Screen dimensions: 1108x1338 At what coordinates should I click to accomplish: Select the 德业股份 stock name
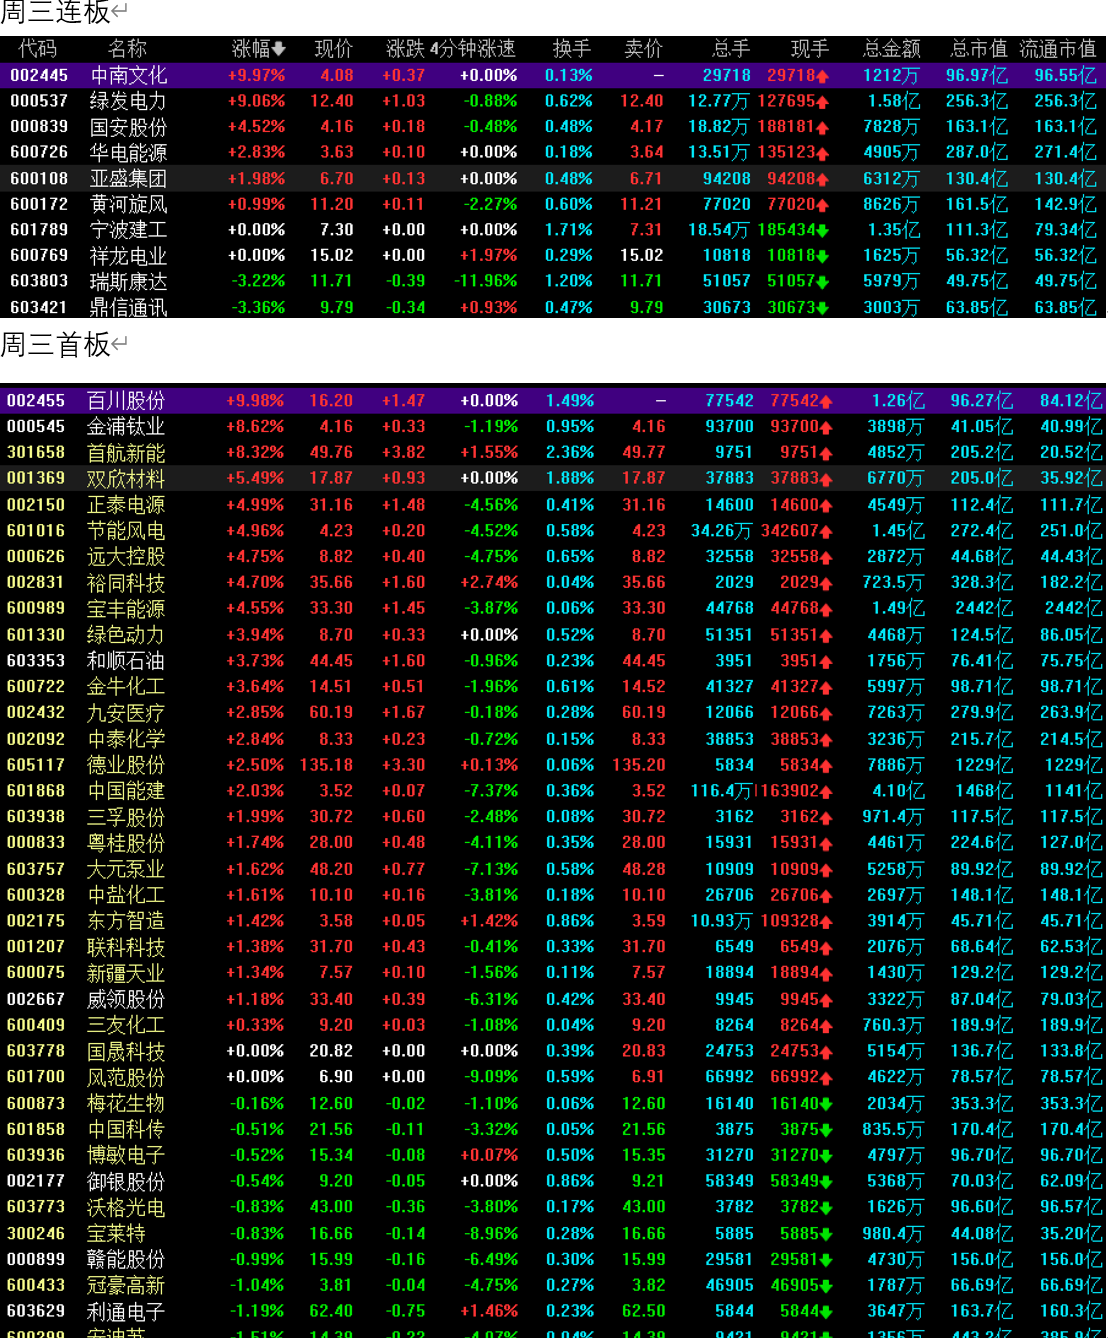(x=125, y=765)
